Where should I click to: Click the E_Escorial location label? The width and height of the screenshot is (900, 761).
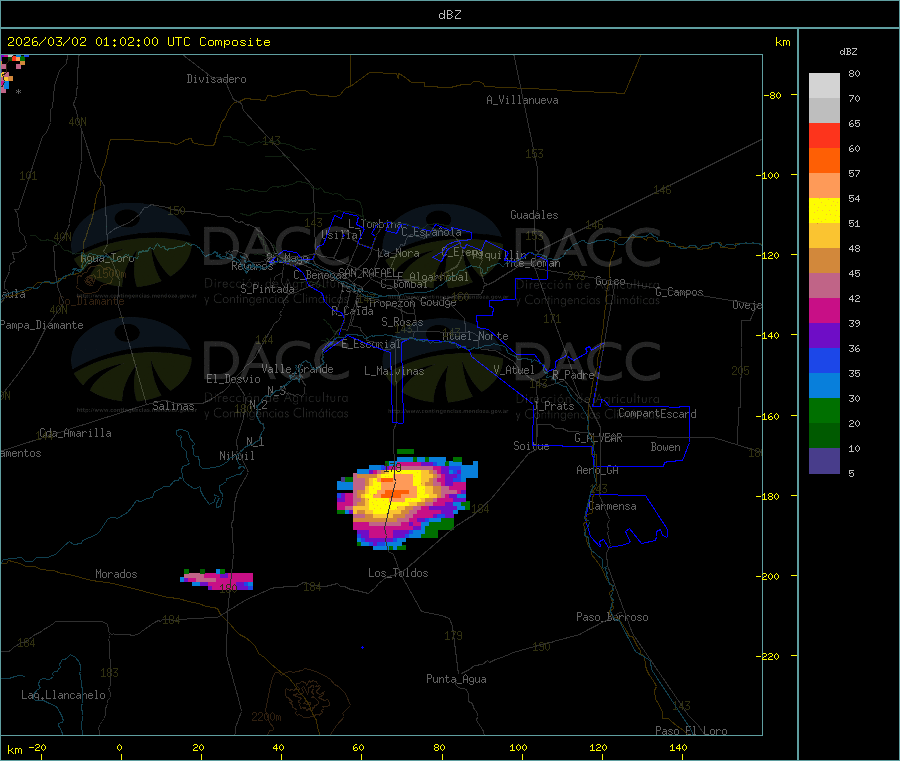pos(371,344)
